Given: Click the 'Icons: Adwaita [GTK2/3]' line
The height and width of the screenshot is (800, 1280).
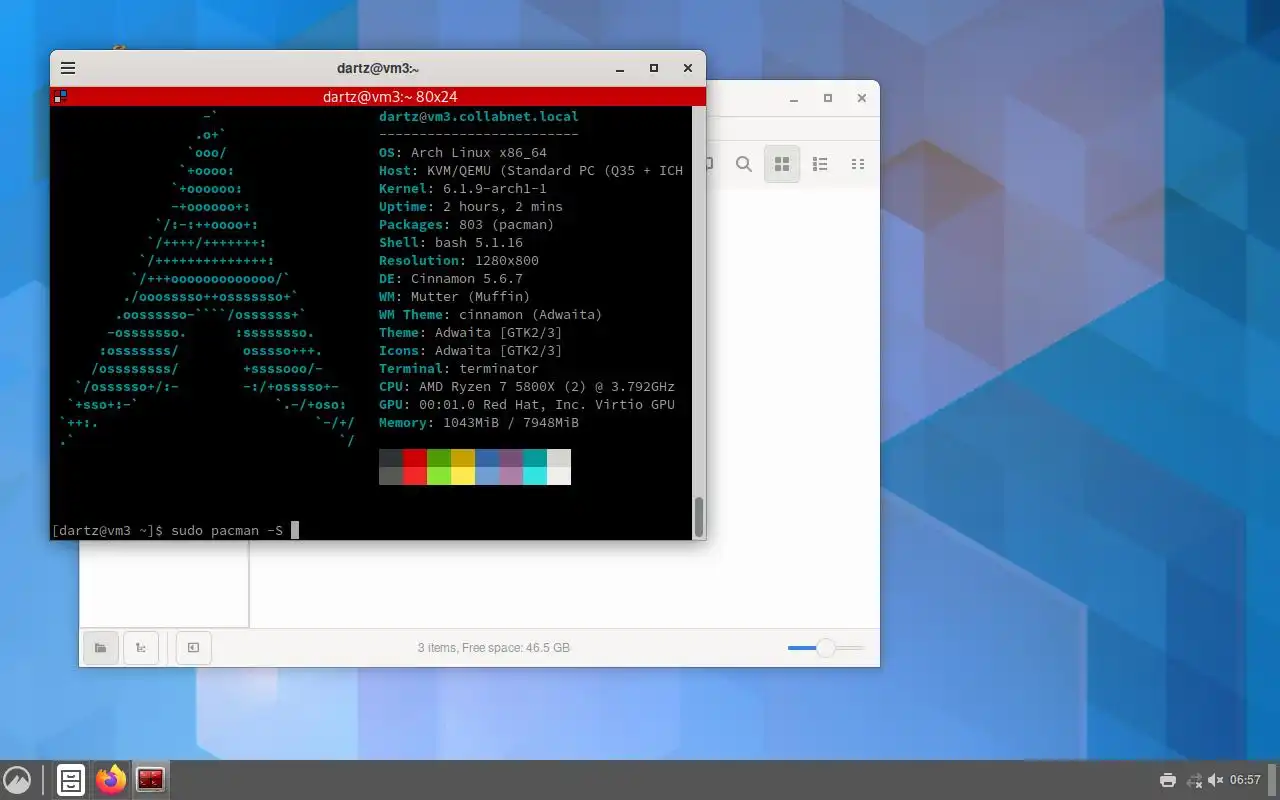Looking at the screenshot, I should click(471, 350).
